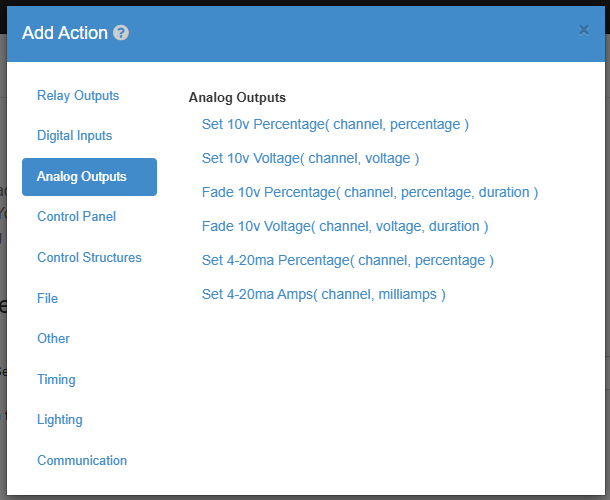610x500 pixels.
Task: Add Set 10v Voltage action
Action: click(x=310, y=158)
